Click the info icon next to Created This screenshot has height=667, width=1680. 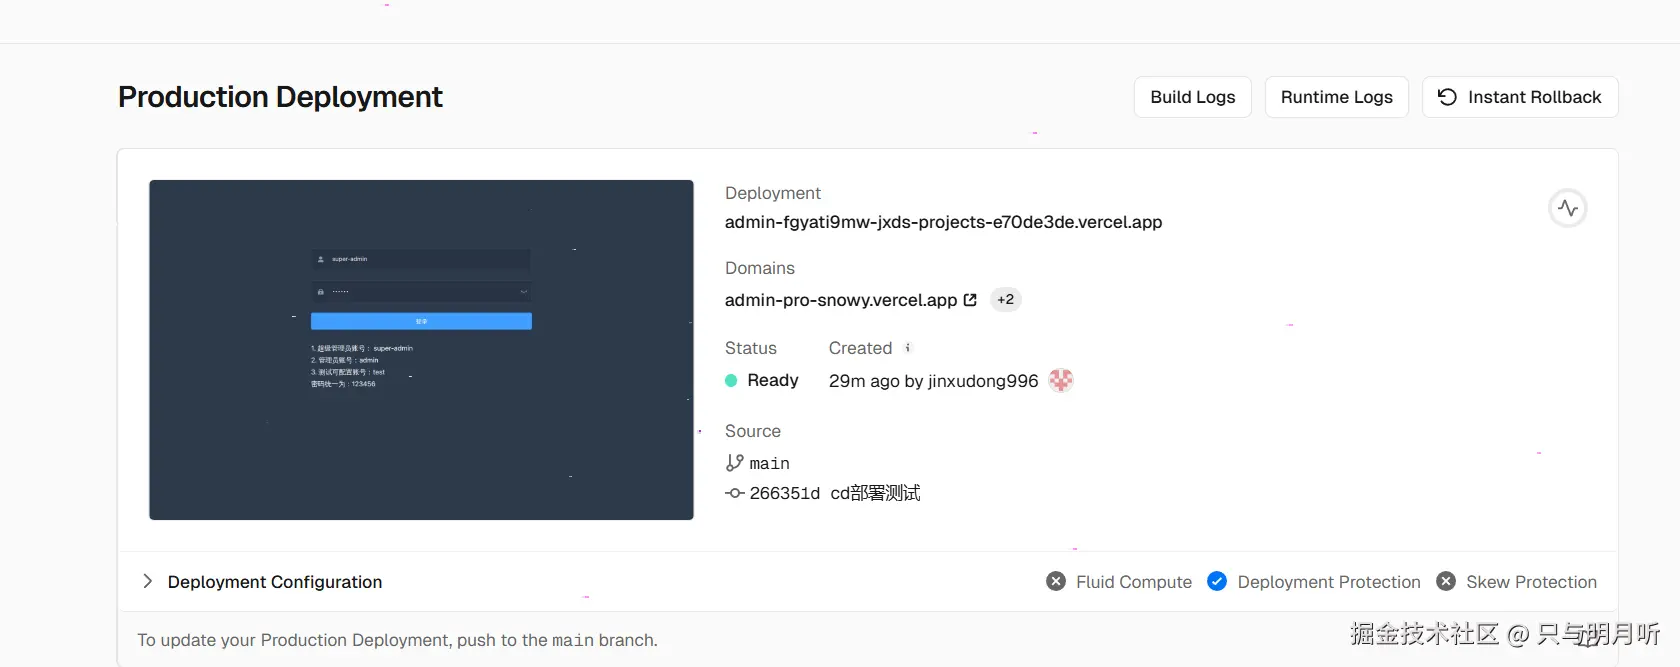(x=908, y=348)
